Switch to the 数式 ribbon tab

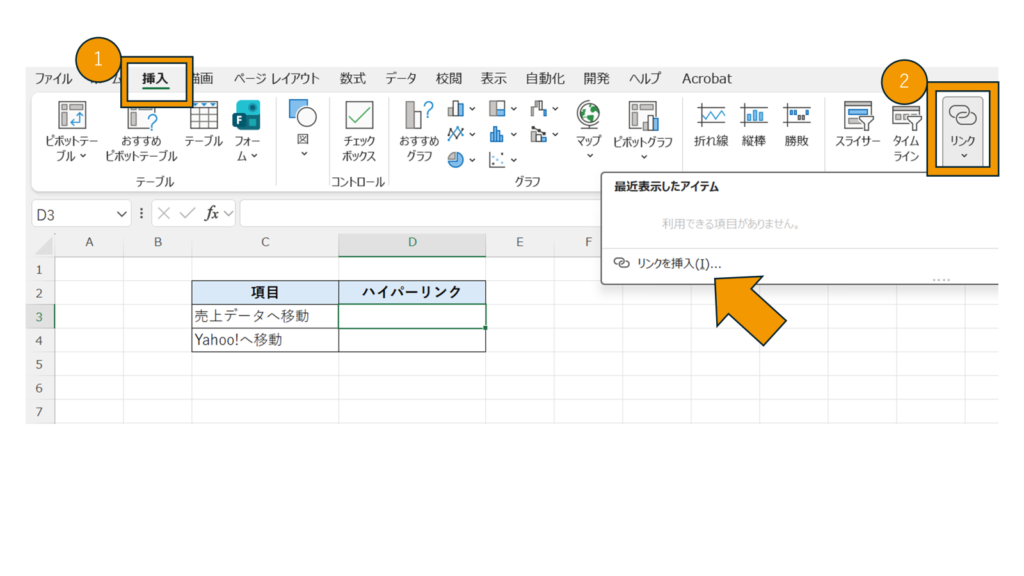click(352, 79)
